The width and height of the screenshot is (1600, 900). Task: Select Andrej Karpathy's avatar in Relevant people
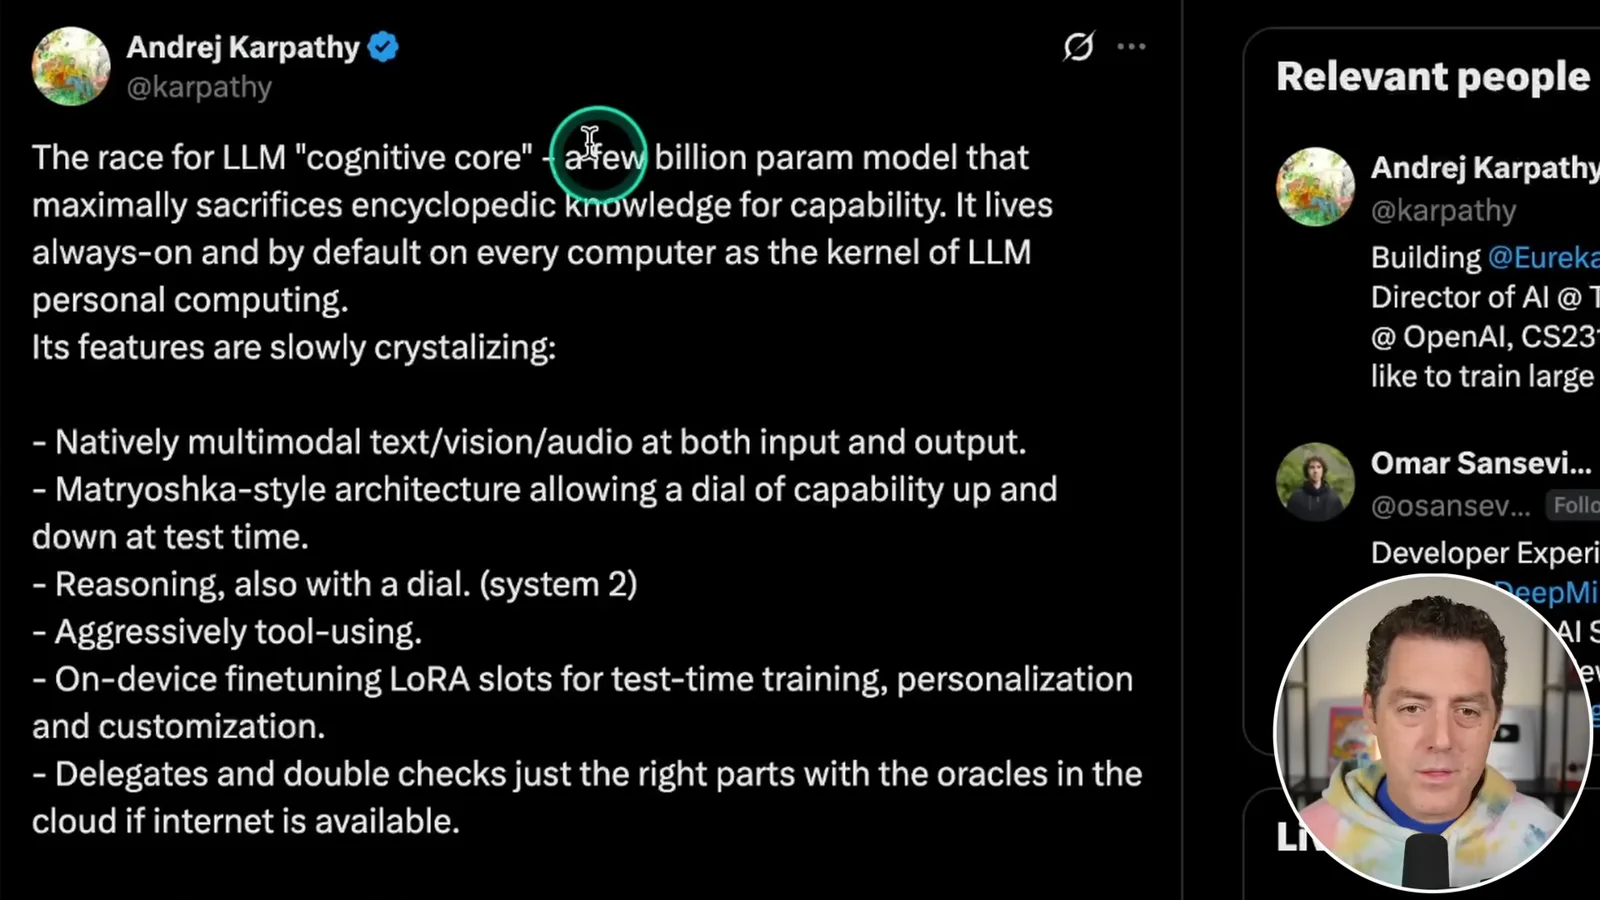coord(1315,187)
